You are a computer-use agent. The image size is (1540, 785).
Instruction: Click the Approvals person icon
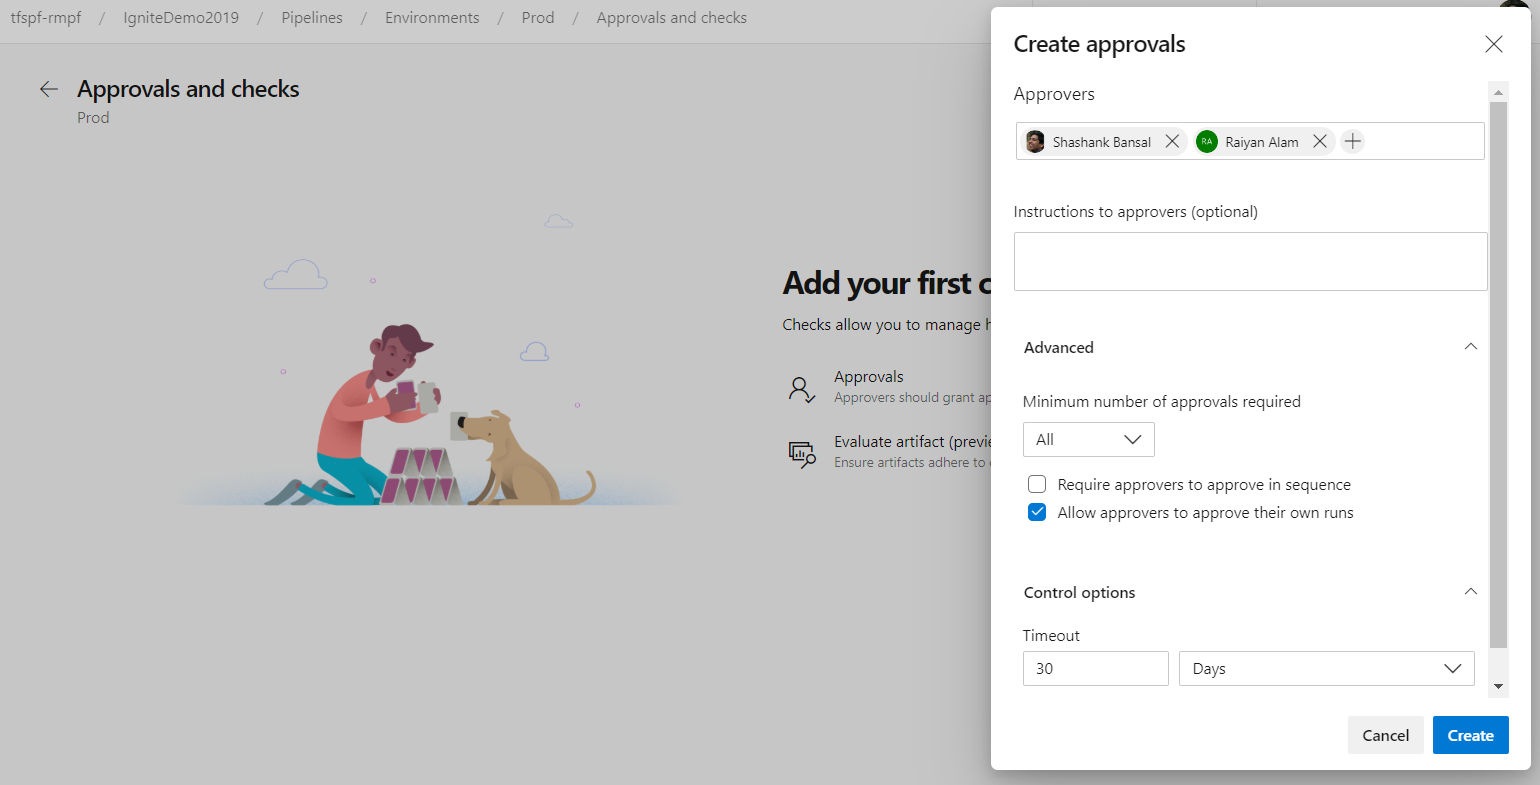[x=801, y=389]
